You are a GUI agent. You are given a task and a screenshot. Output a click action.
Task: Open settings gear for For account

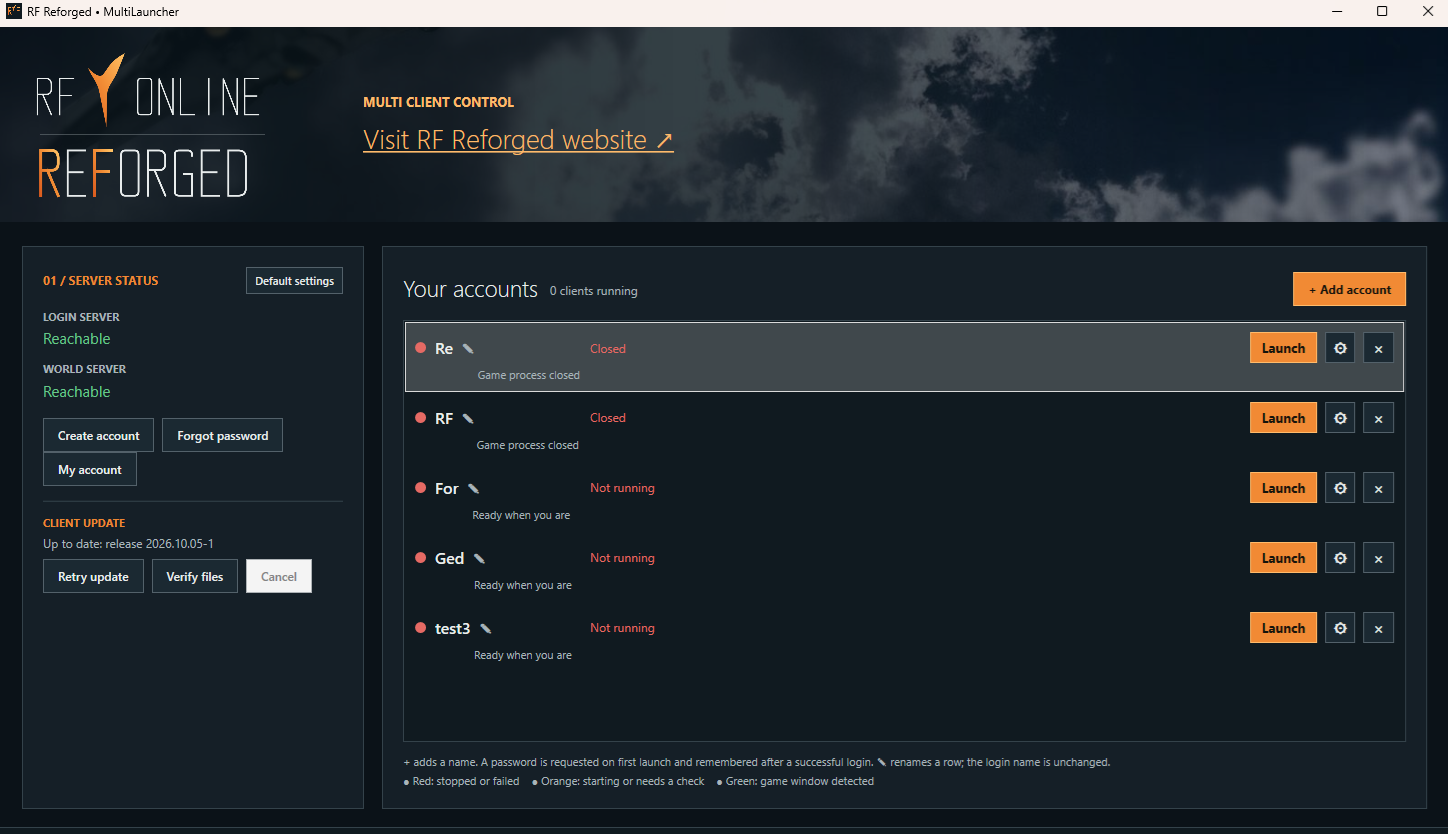pos(1340,488)
